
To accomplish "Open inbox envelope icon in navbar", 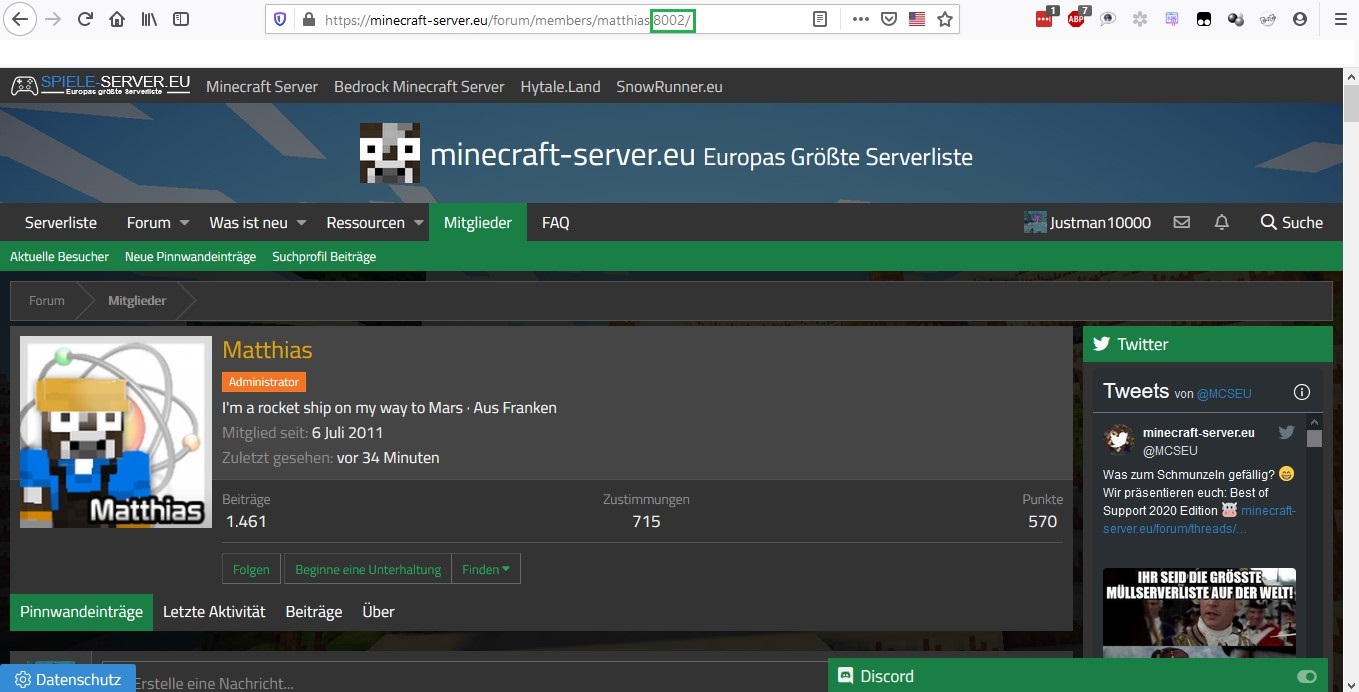I will [1182, 222].
